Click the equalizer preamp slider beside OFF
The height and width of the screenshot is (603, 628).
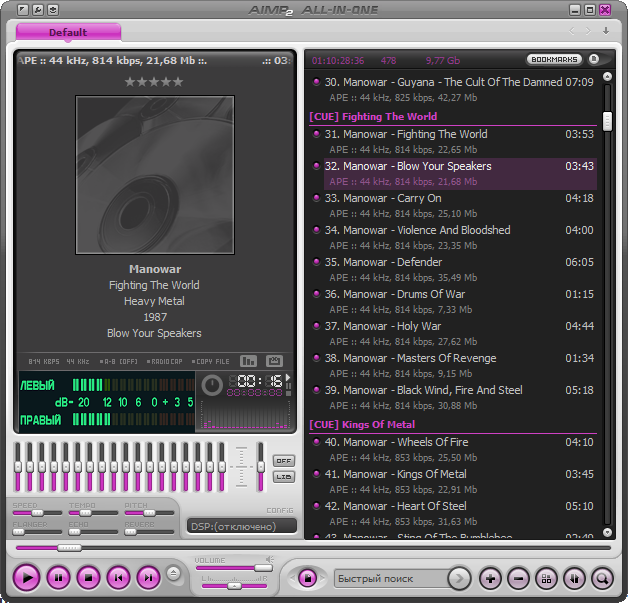pos(261,467)
